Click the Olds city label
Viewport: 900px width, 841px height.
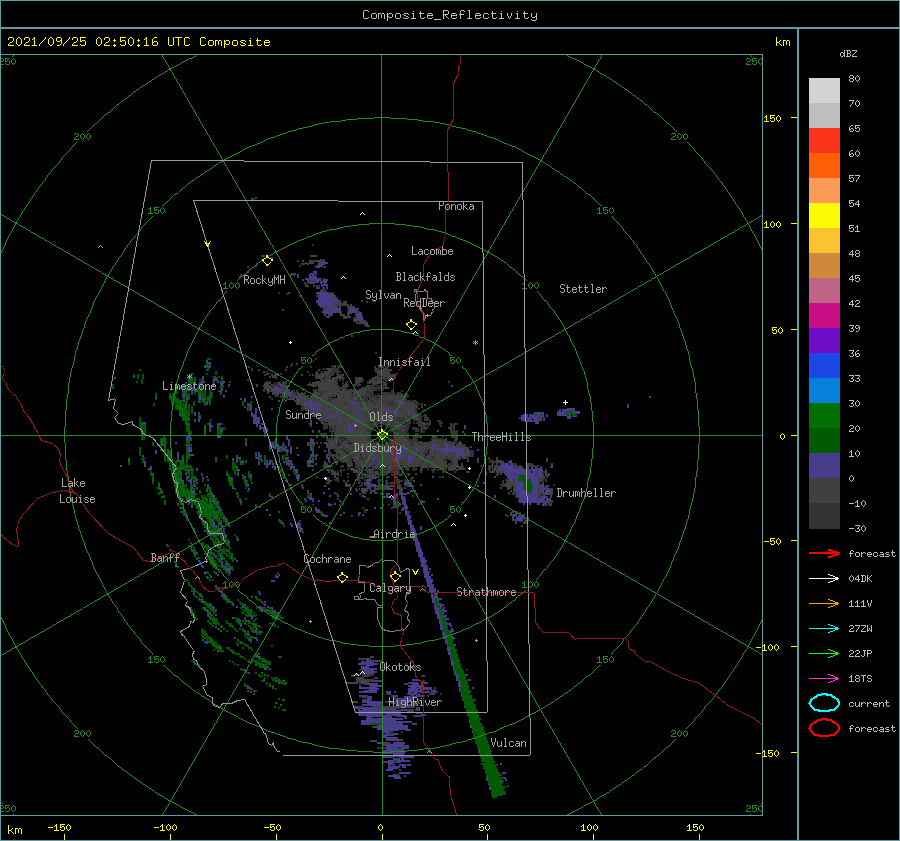381,417
